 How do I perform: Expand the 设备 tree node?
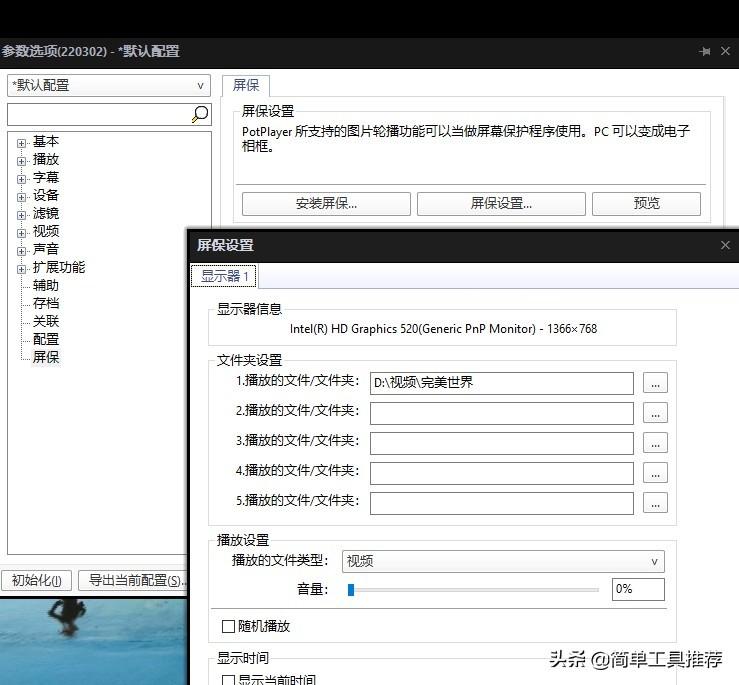pyautogui.click(x=21, y=197)
